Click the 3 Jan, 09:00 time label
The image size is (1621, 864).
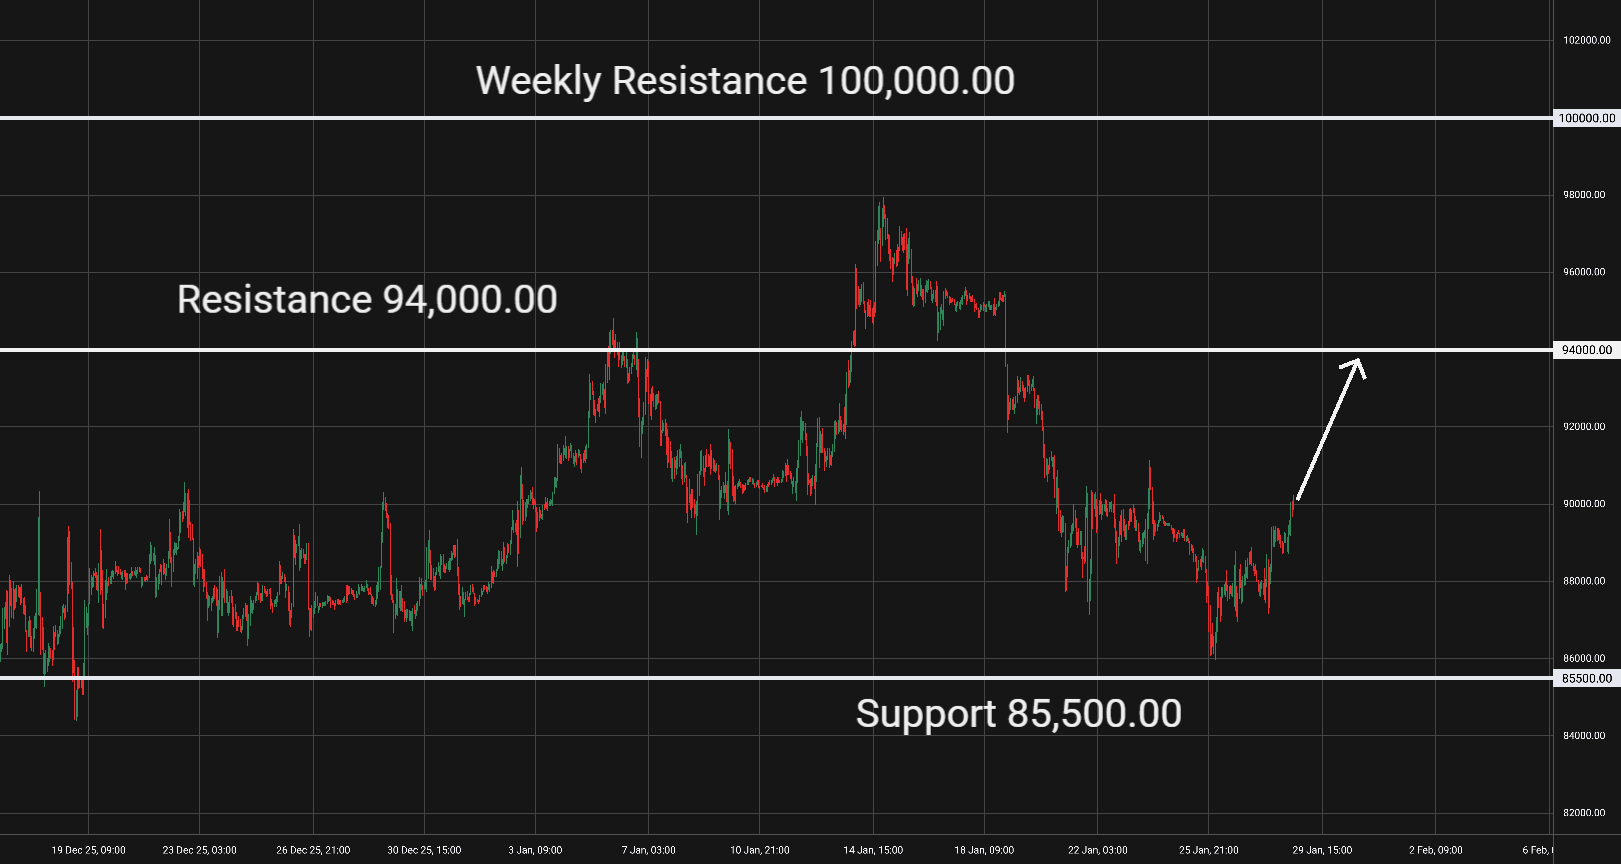click(535, 850)
